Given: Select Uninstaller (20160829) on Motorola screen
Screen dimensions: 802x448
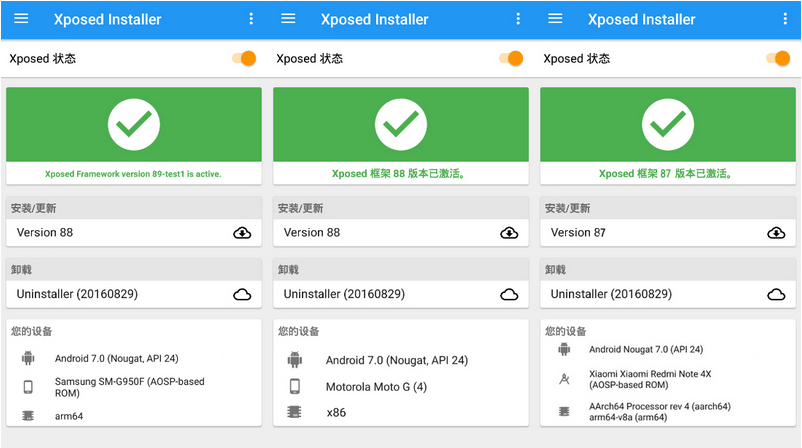Looking at the screenshot, I should point(401,294).
